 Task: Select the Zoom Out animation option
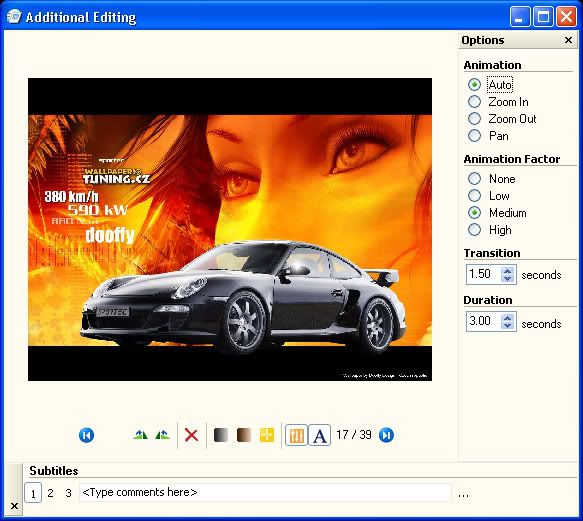click(x=474, y=119)
